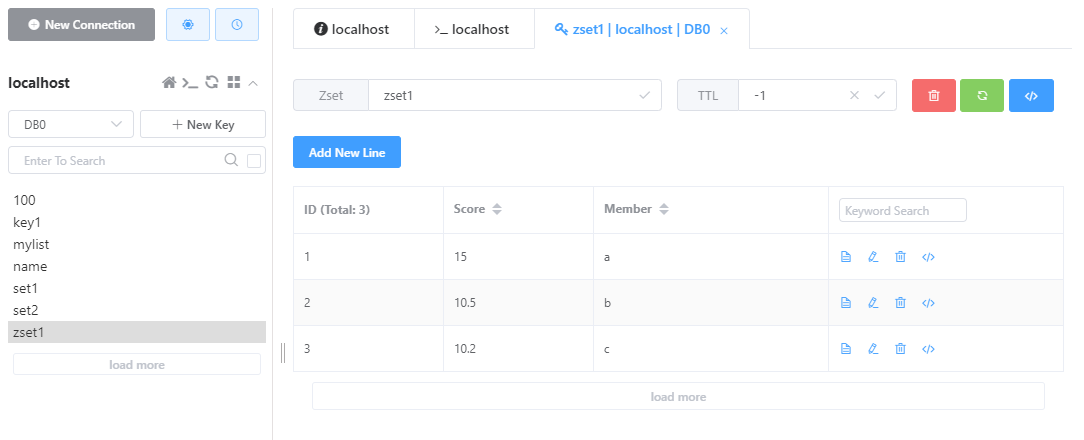Click the Add New Line button
Viewport: 1084px width, 440px height.
coord(347,152)
